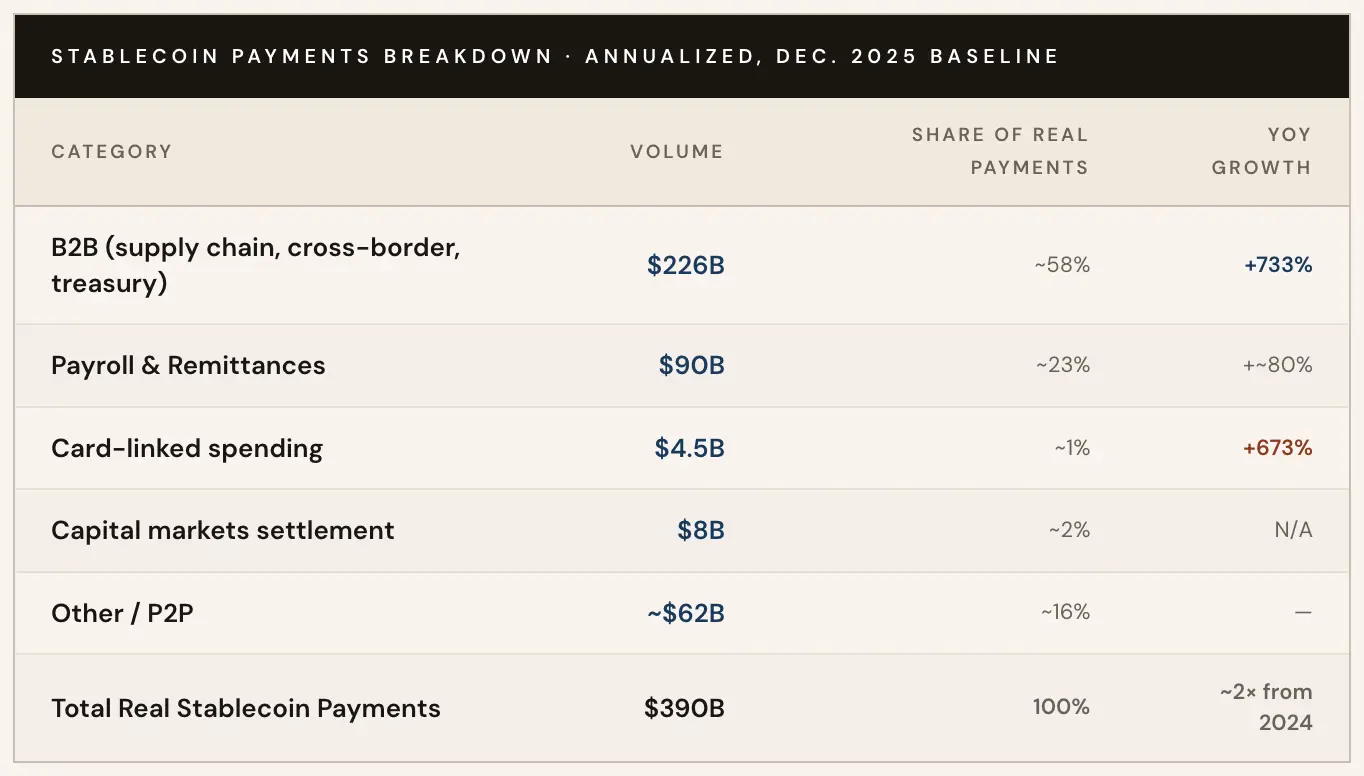This screenshot has width=1364, height=776.
Task: Select the $90B volume cell
Action: tap(691, 365)
